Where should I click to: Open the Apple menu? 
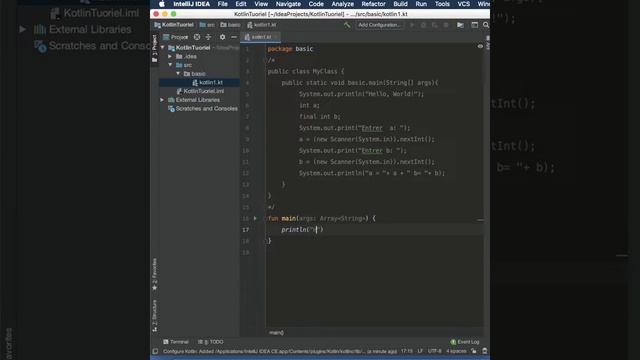click(x=162, y=4)
